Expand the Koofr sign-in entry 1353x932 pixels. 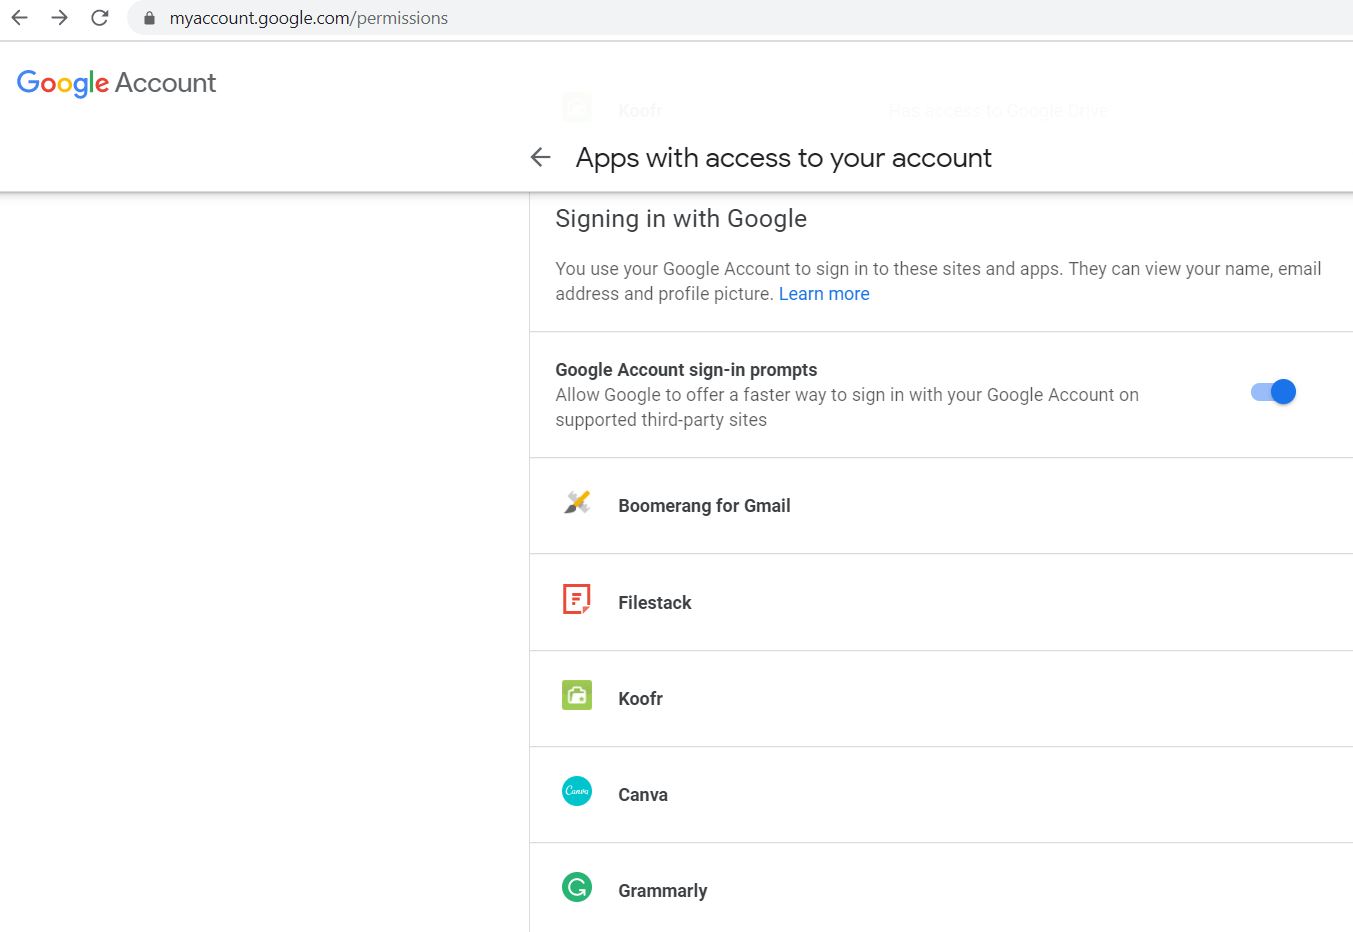(941, 699)
